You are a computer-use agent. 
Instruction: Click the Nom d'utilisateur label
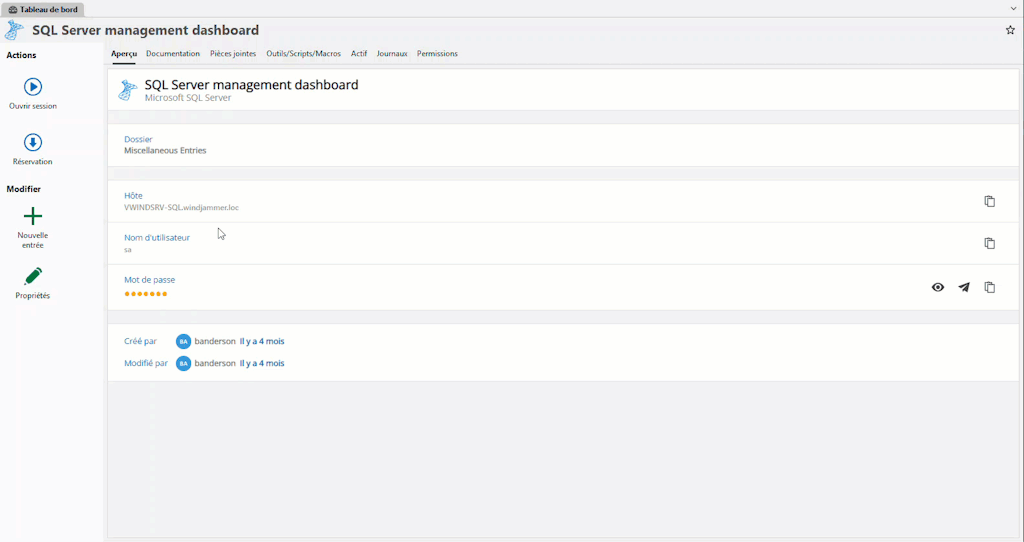coord(157,238)
